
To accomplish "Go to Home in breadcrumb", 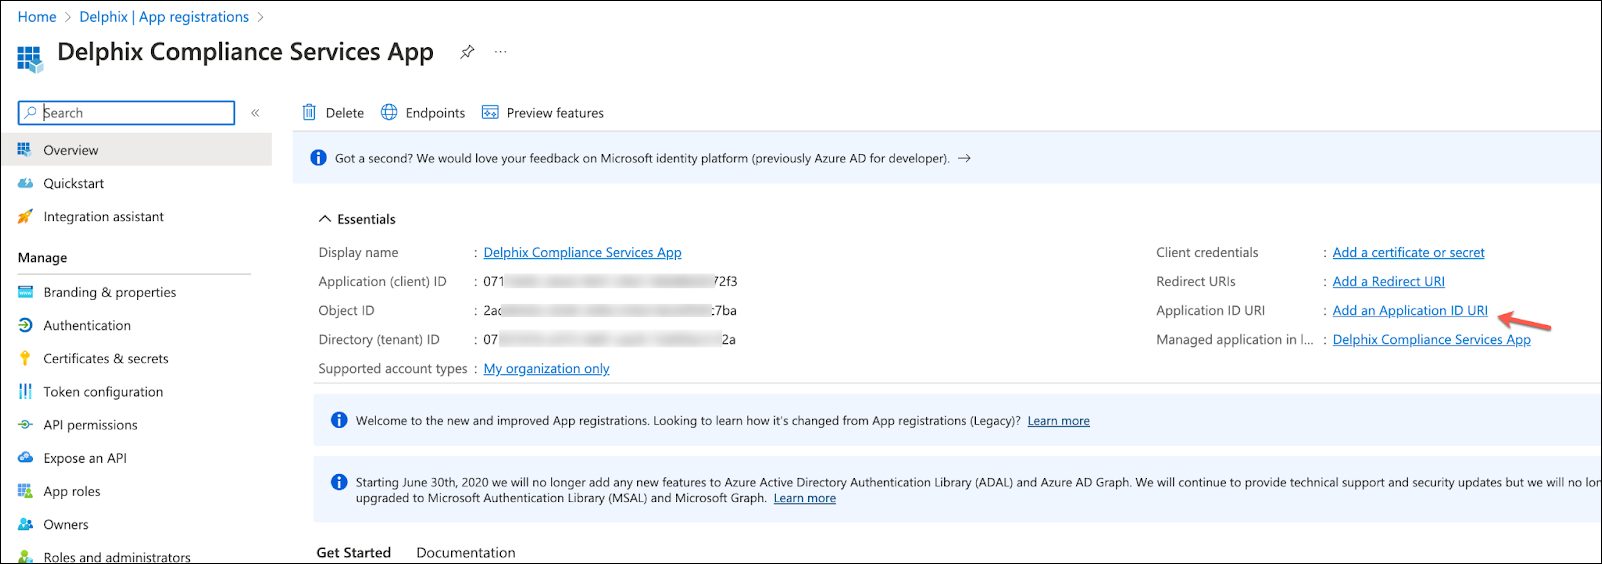I will [37, 17].
